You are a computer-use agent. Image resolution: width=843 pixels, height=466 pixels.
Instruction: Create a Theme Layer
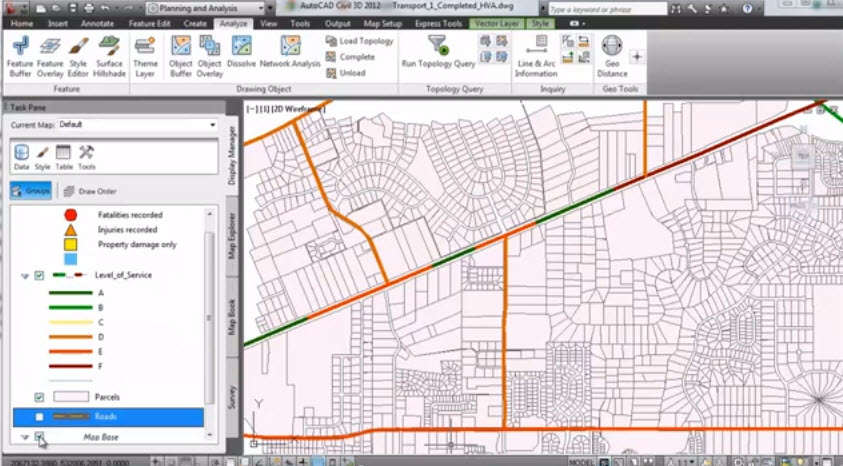pyautogui.click(x=145, y=56)
